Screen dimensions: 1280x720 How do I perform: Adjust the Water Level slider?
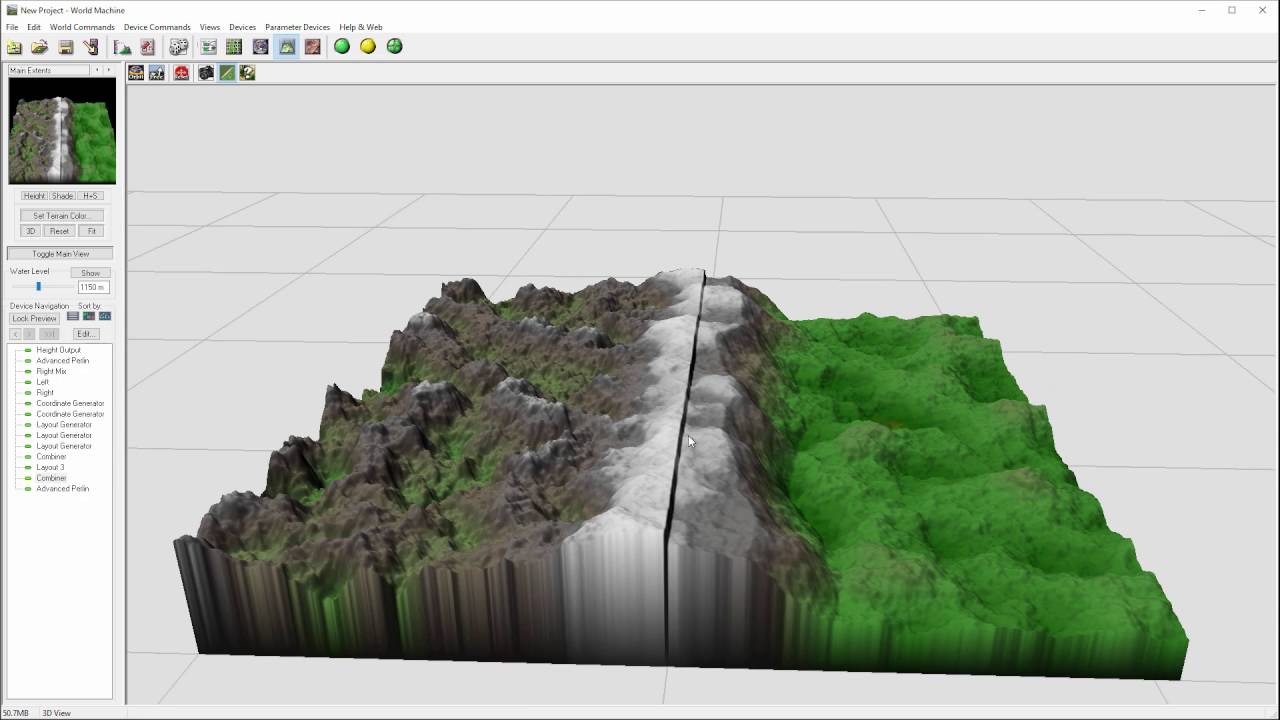coord(40,287)
